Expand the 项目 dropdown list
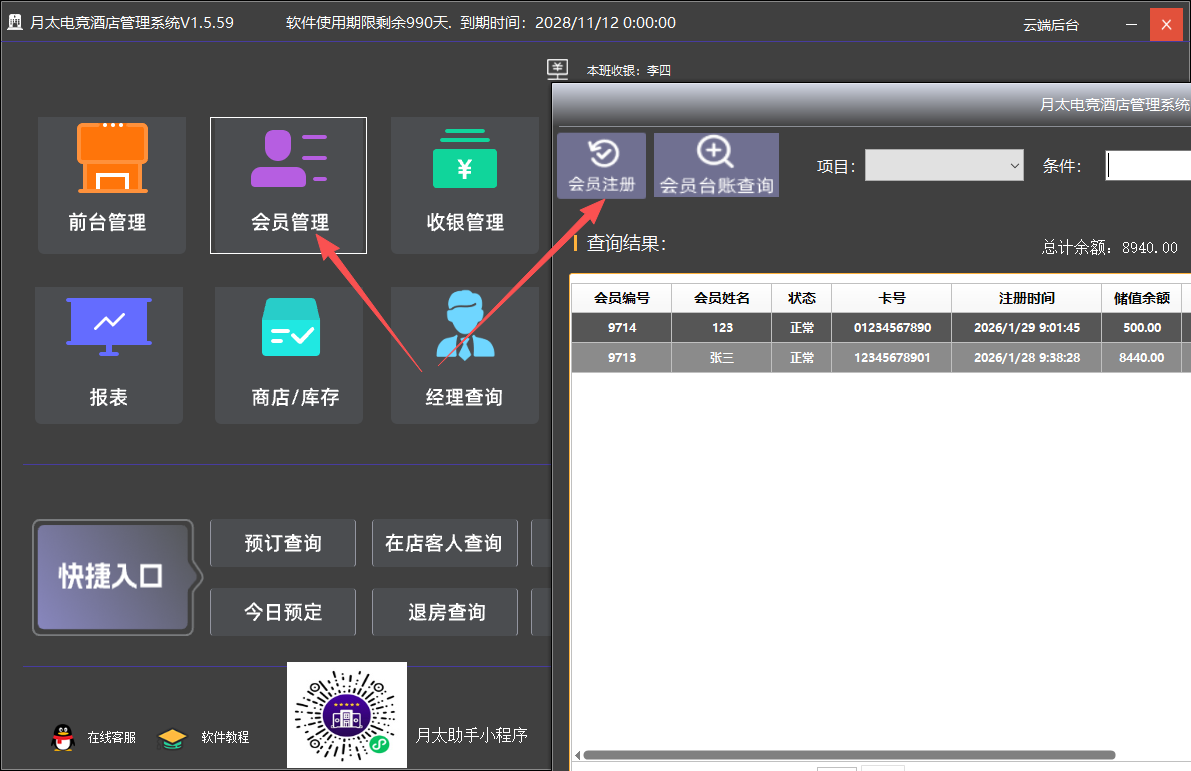Image resolution: width=1191 pixels, height=771 pixels. [x=943, y=166]
